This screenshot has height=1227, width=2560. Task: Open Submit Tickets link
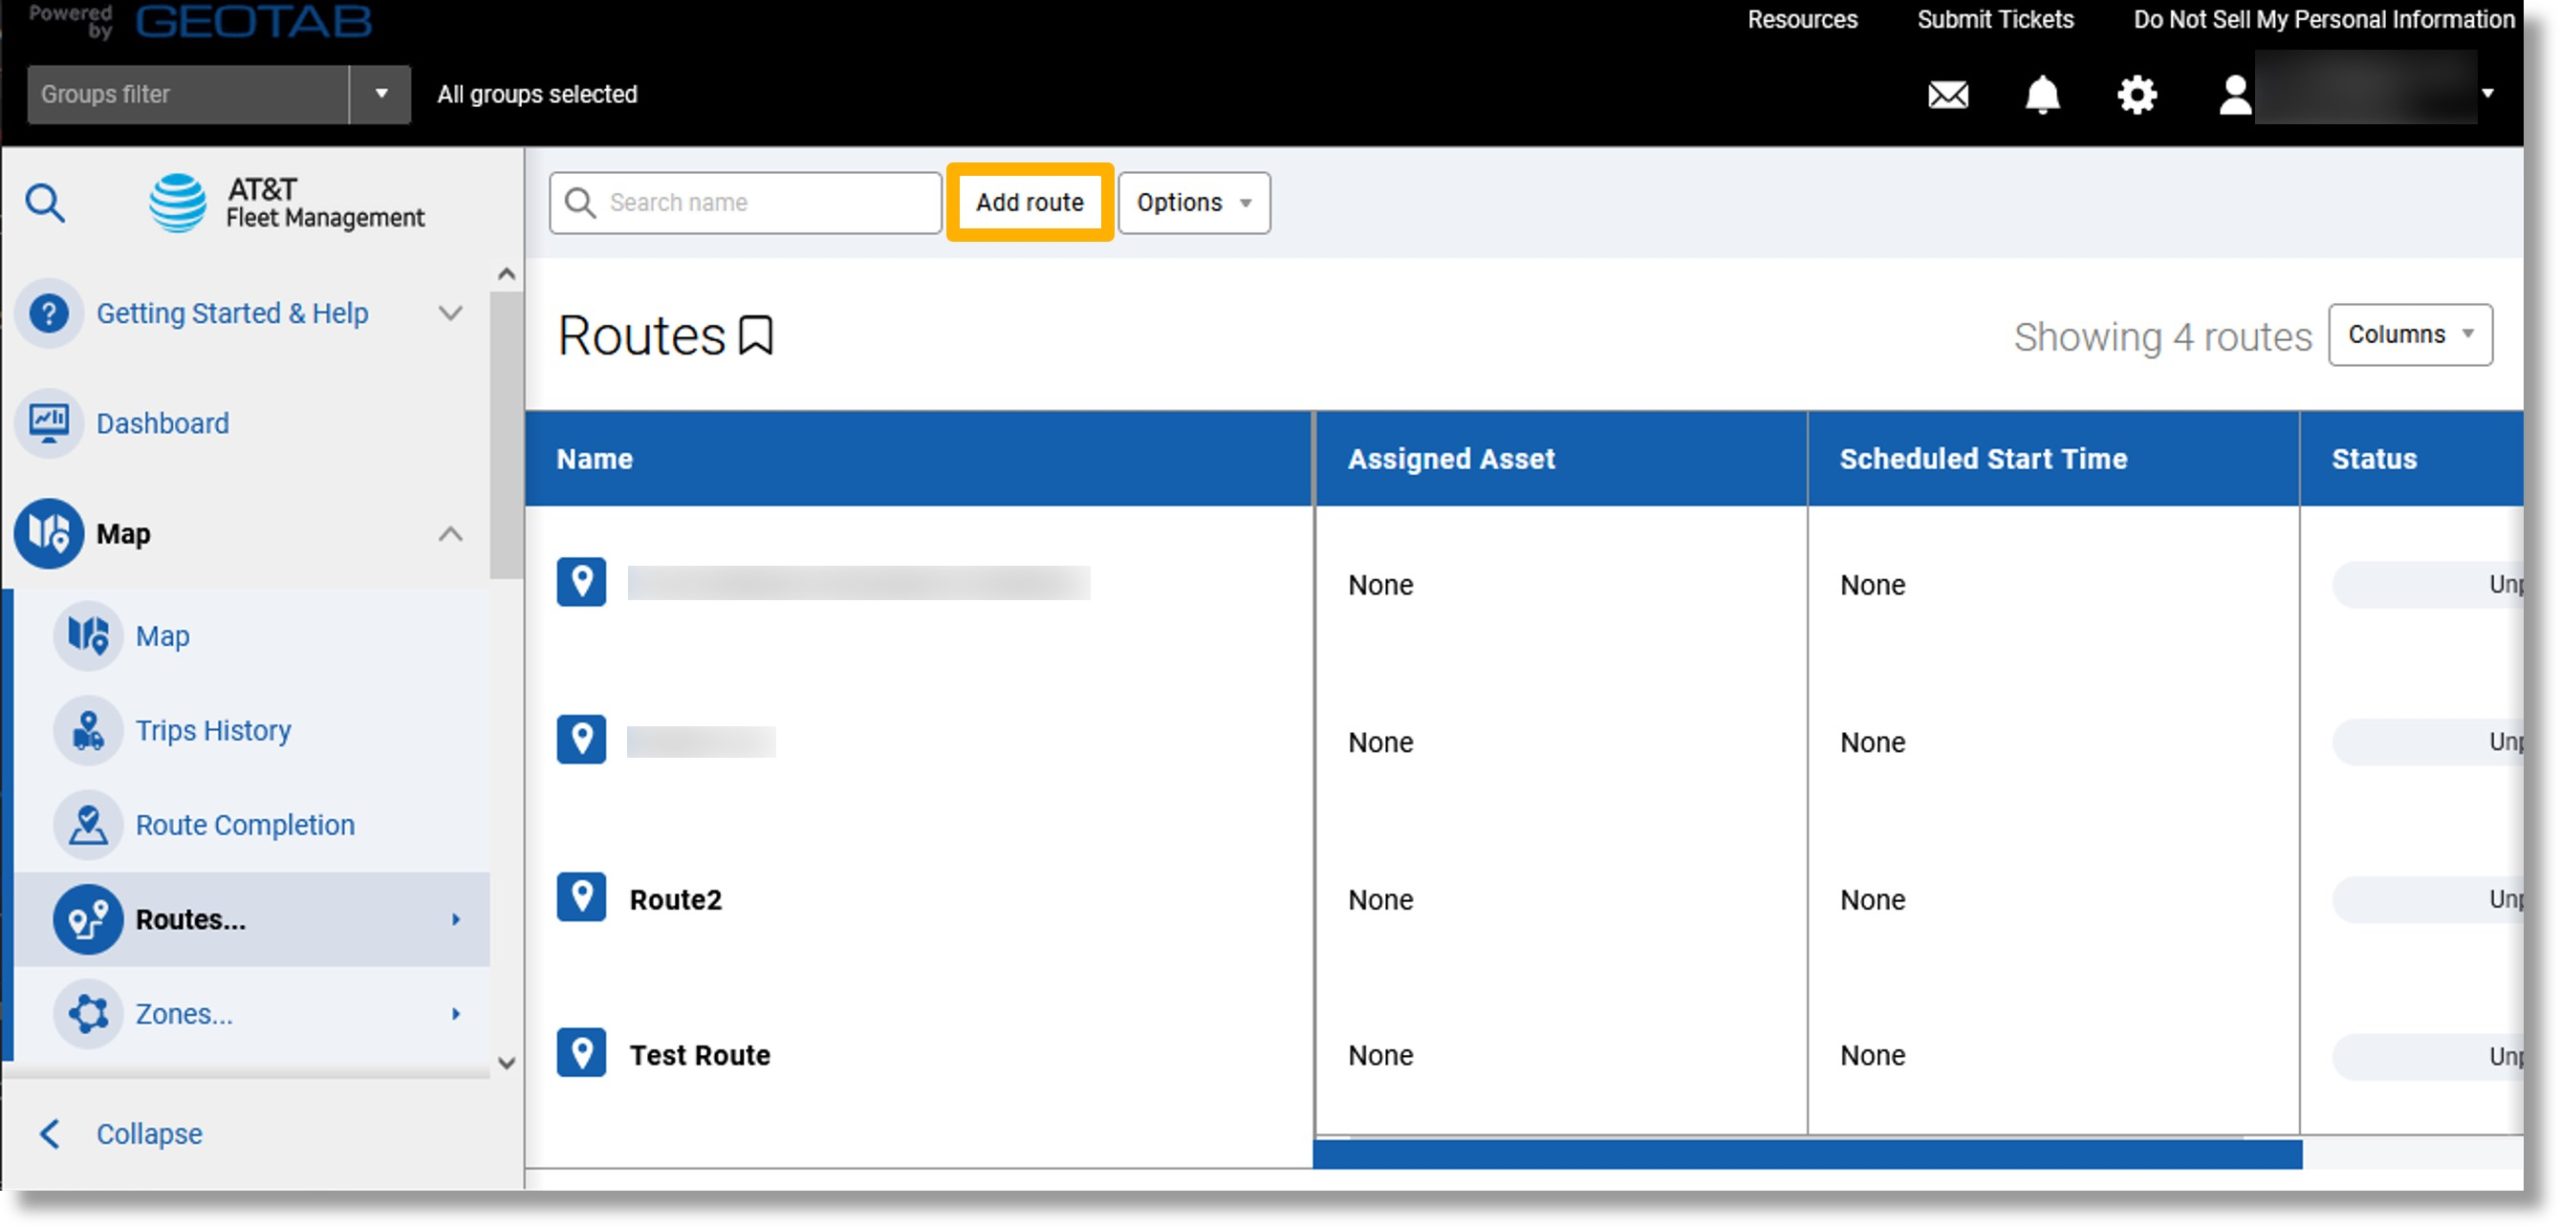pos(1995,19)
